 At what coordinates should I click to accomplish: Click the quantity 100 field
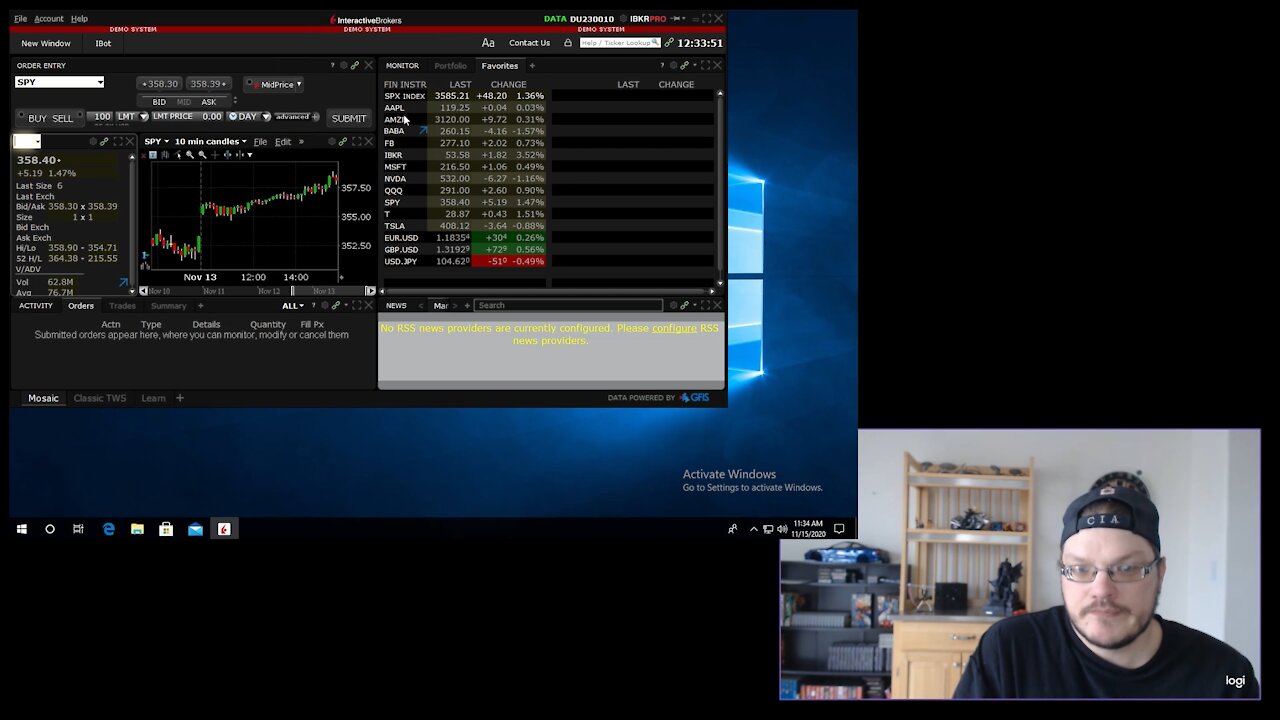click(x=101, y=117)
